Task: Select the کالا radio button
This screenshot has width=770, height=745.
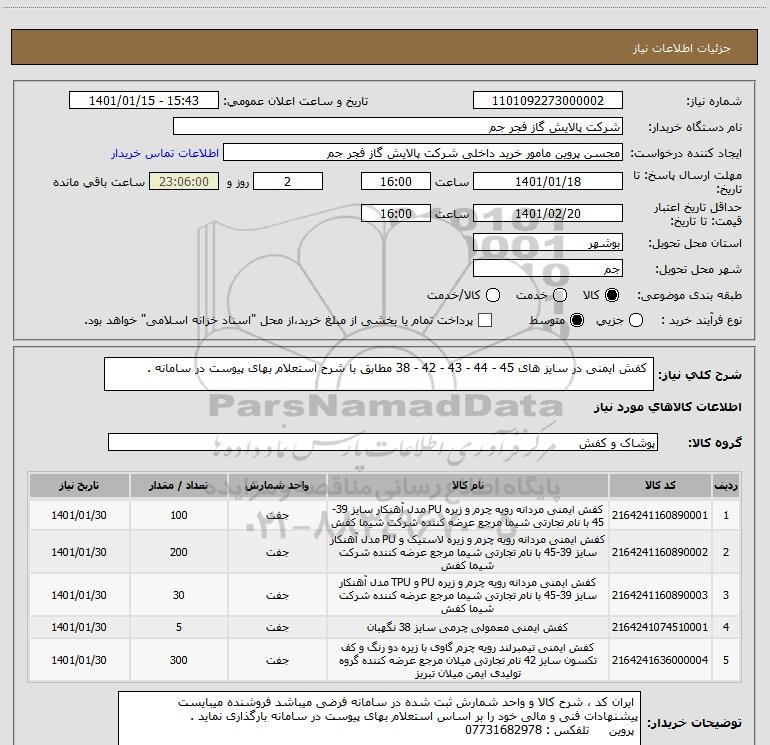Action: click(x=612, y=295)
